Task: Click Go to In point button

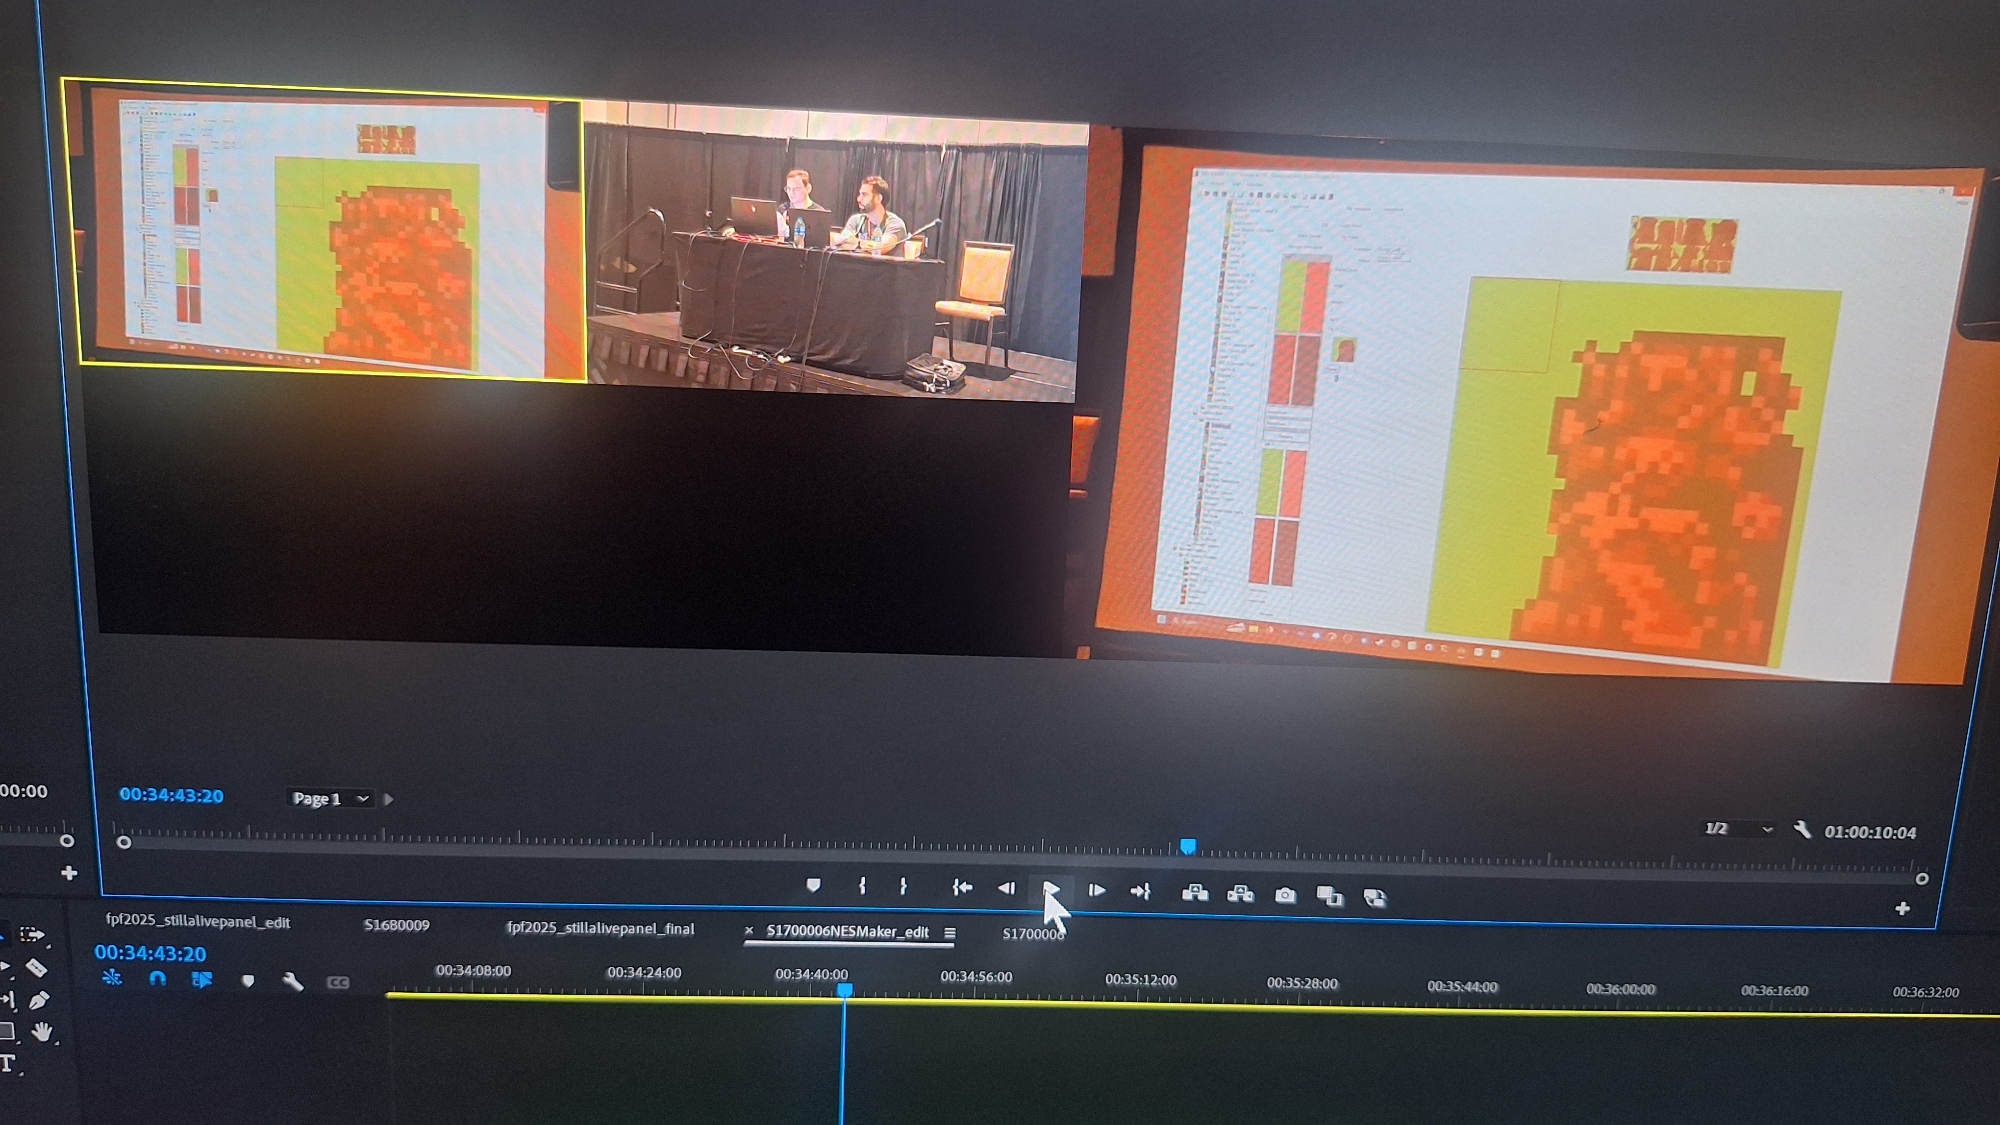Action: click(x=961, y=887)
